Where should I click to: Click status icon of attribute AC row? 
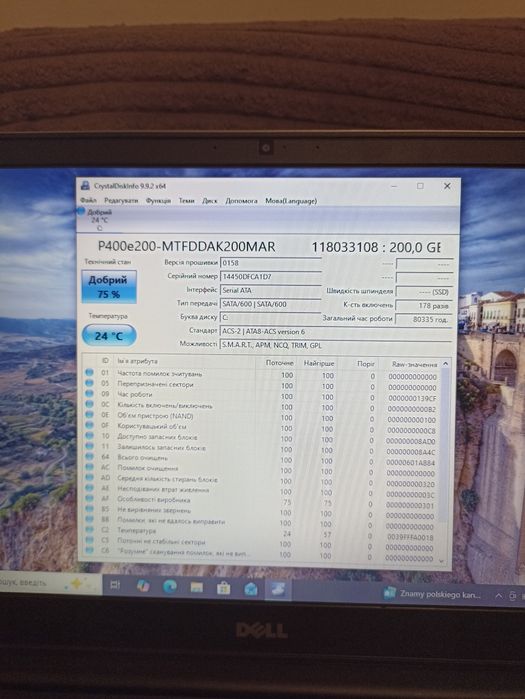coord(89,467)
